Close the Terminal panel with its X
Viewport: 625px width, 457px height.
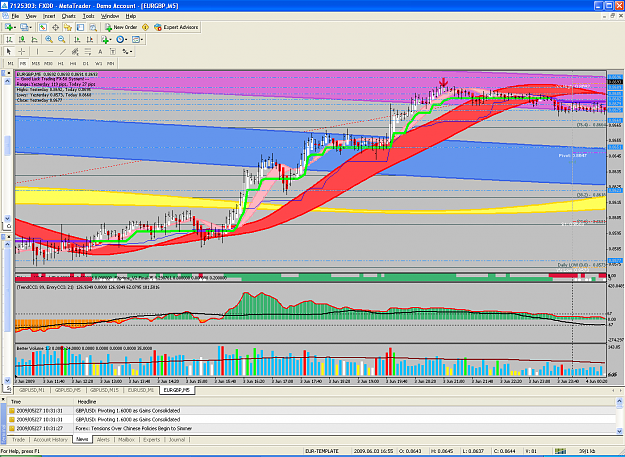[3, 399]
